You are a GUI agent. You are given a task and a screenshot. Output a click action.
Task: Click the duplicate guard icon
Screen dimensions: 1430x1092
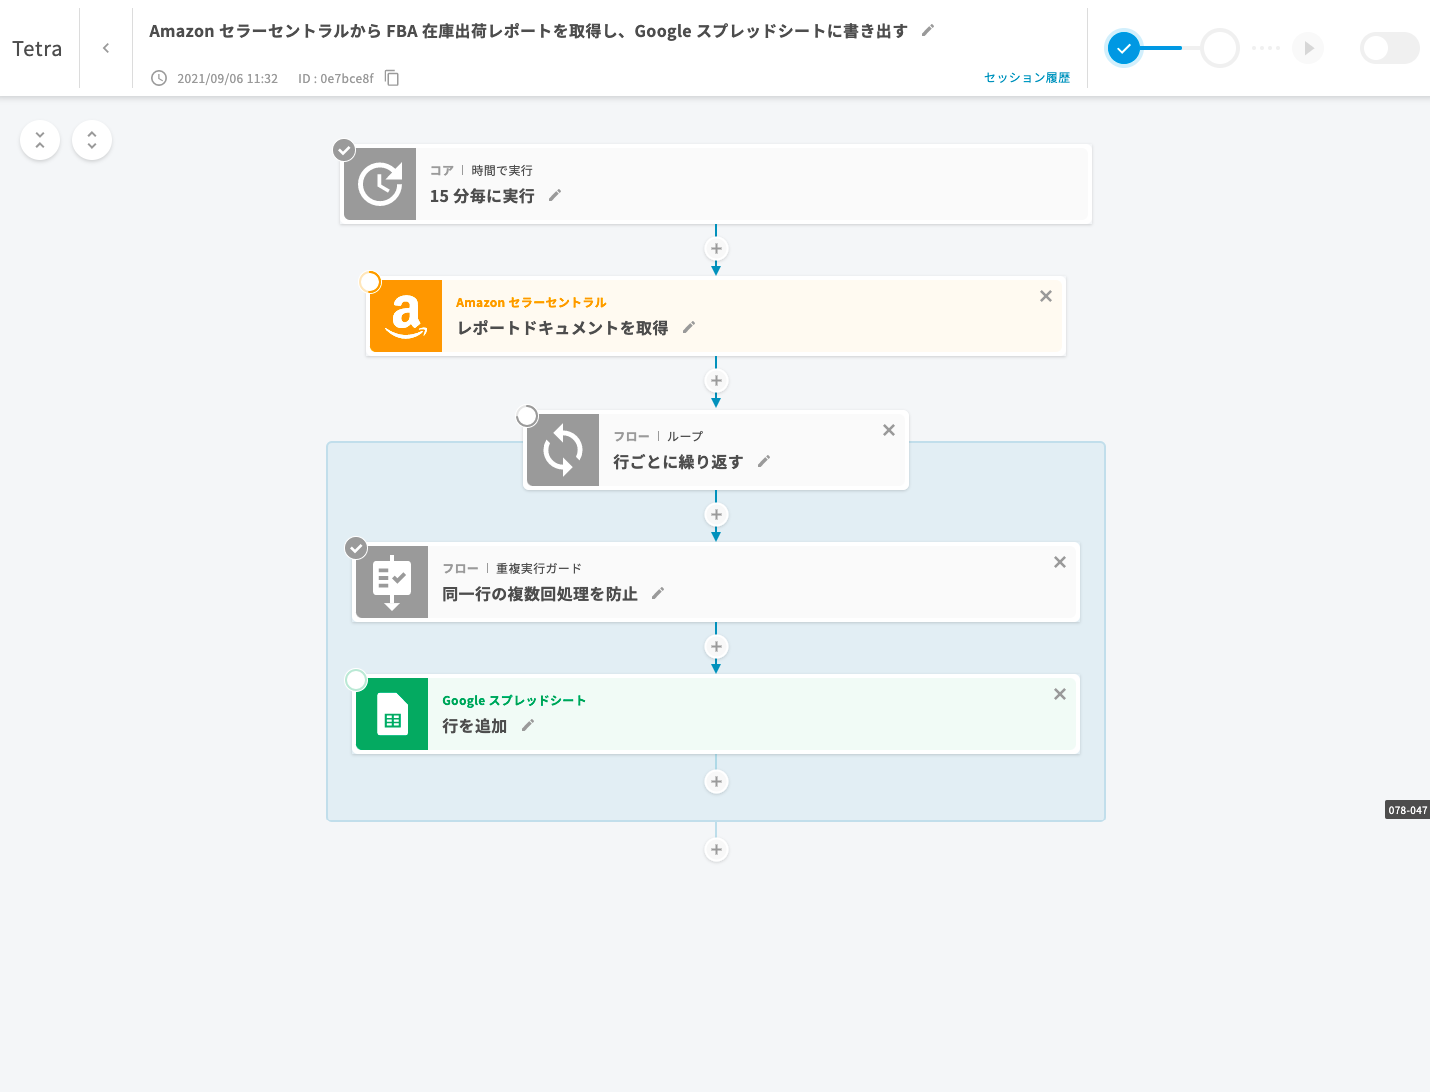tap(392, 582)
